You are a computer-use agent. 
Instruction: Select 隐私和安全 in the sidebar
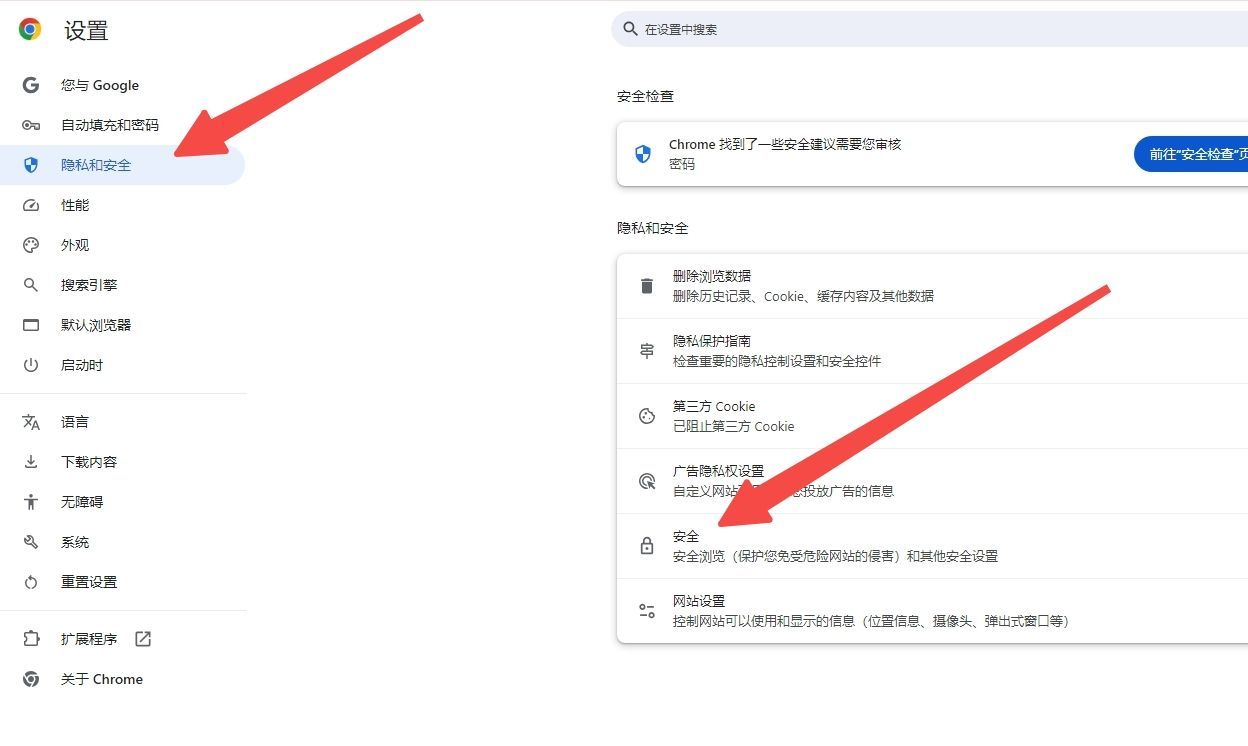[122, 165]
